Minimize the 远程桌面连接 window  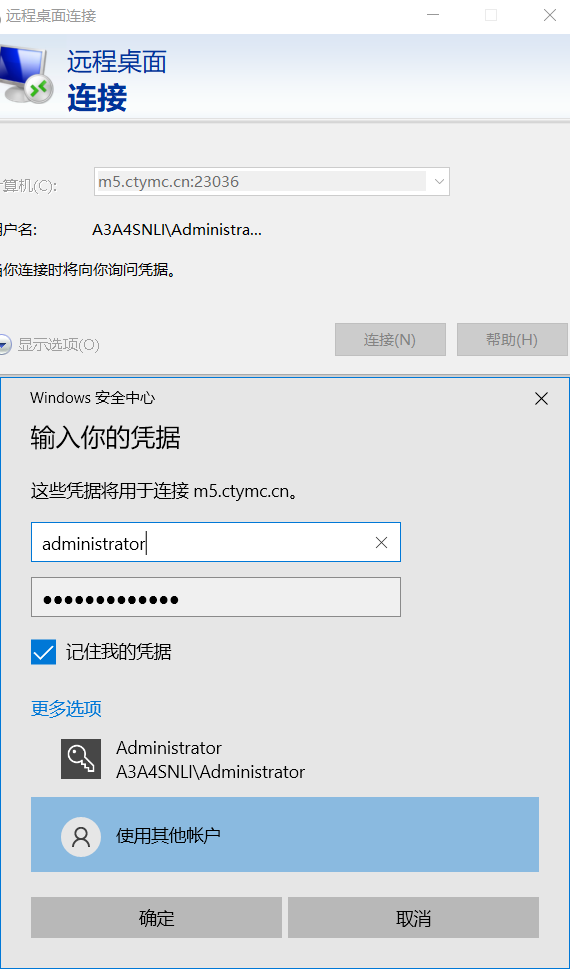(x=433, y=15)
